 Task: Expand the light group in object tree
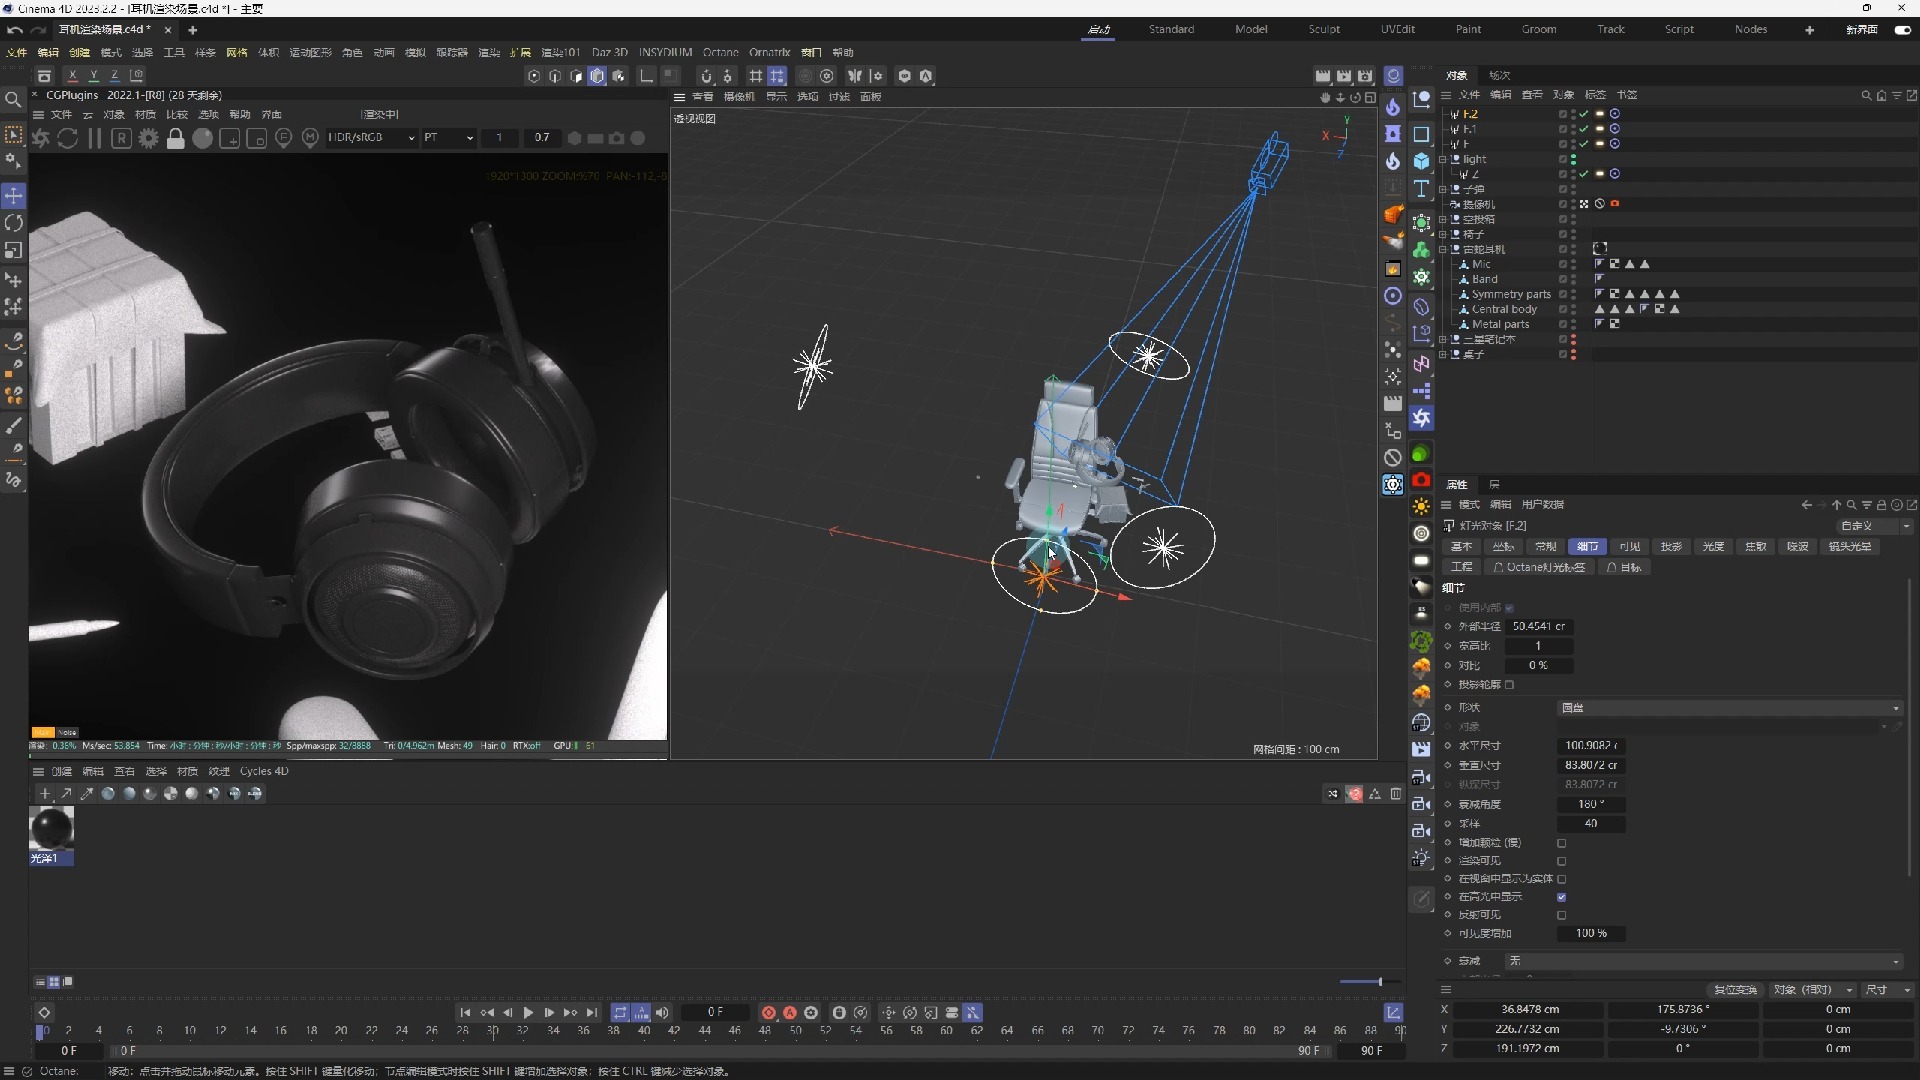1443,159
